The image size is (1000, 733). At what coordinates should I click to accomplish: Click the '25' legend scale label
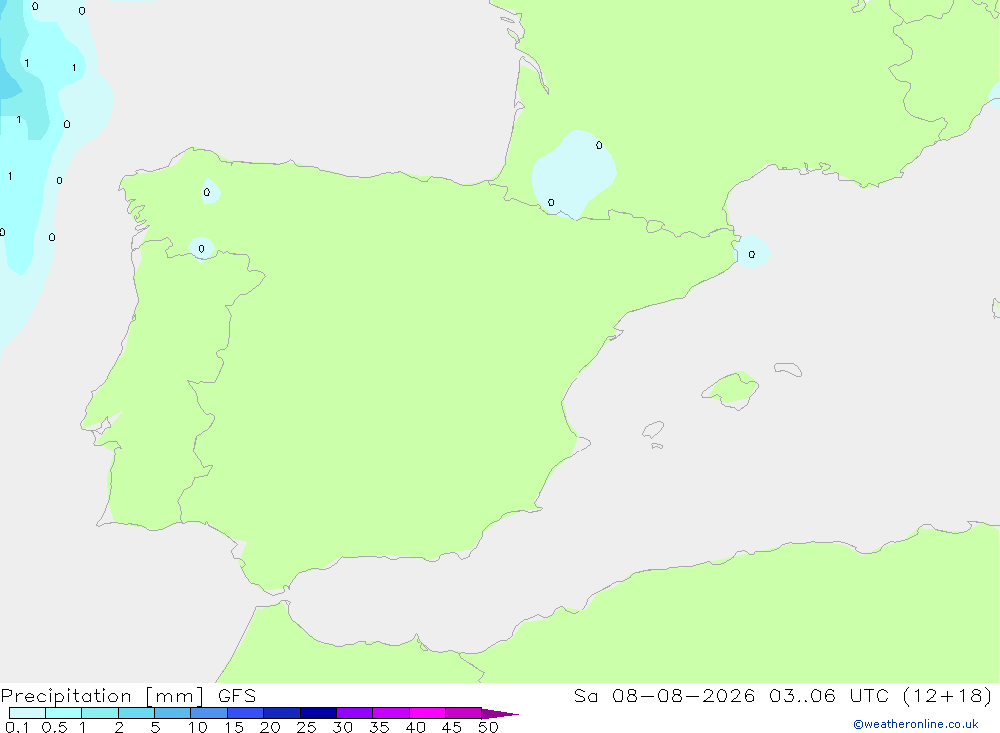pyautogui.click(x=306, y=727)
